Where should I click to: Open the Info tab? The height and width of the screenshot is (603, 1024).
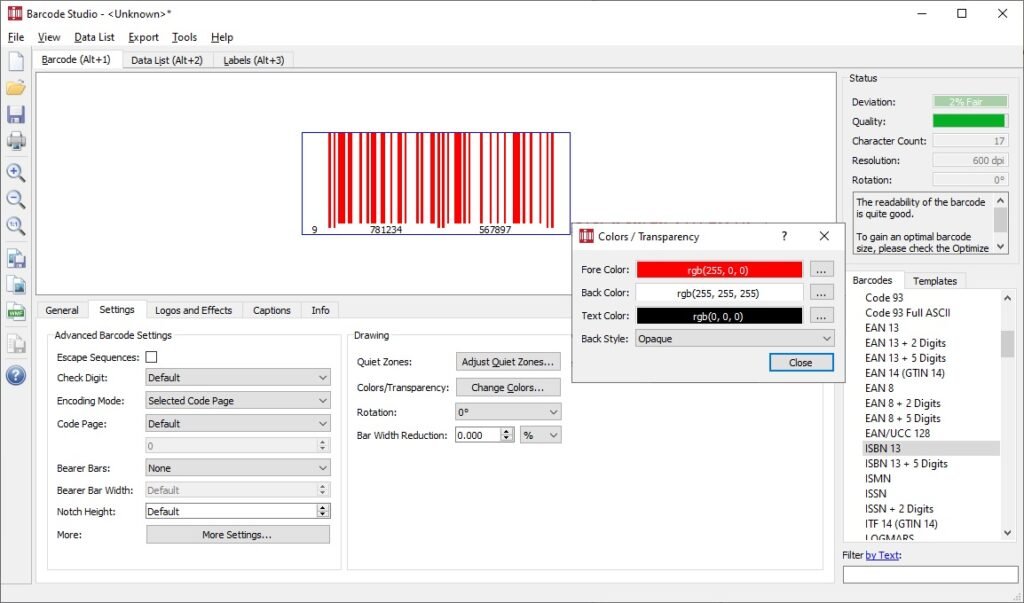pyautogui.click(x=320, y=310)
